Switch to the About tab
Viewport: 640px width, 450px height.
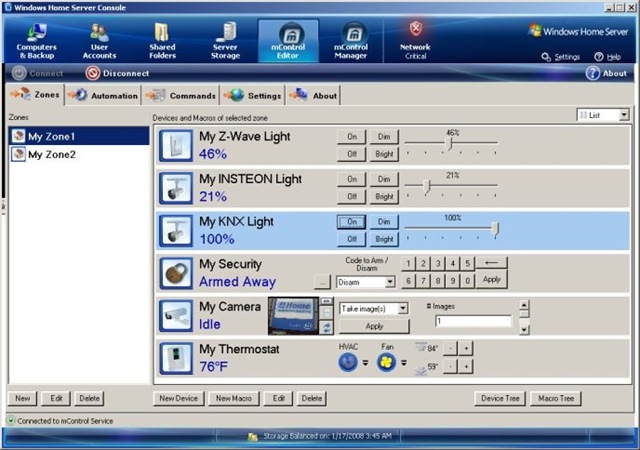click(313, 96)
